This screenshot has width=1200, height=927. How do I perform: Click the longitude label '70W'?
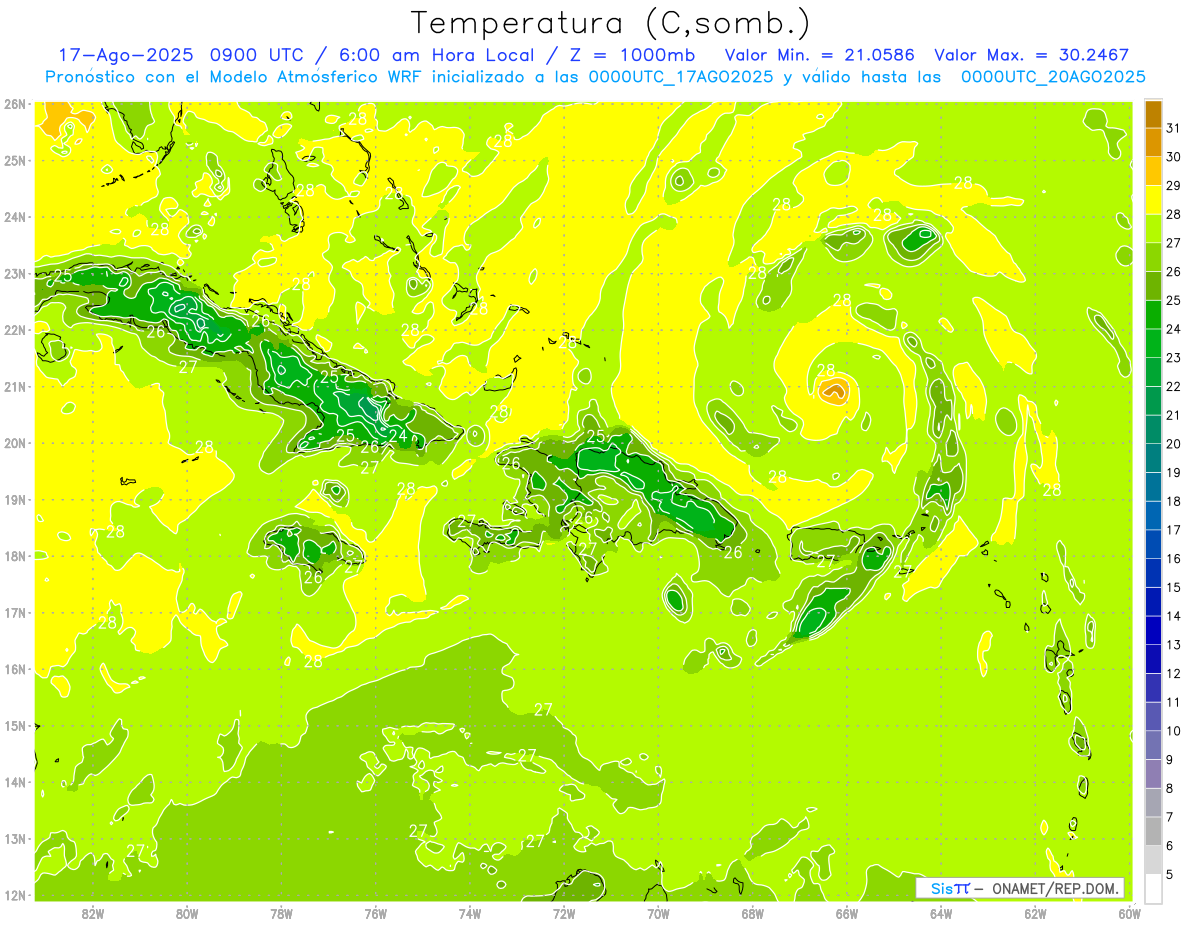coord(658,913)
